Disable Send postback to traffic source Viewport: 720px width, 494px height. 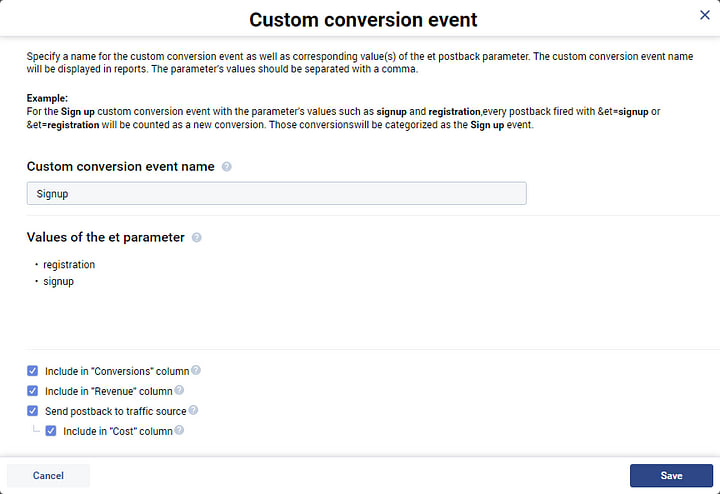click(33, 411)
